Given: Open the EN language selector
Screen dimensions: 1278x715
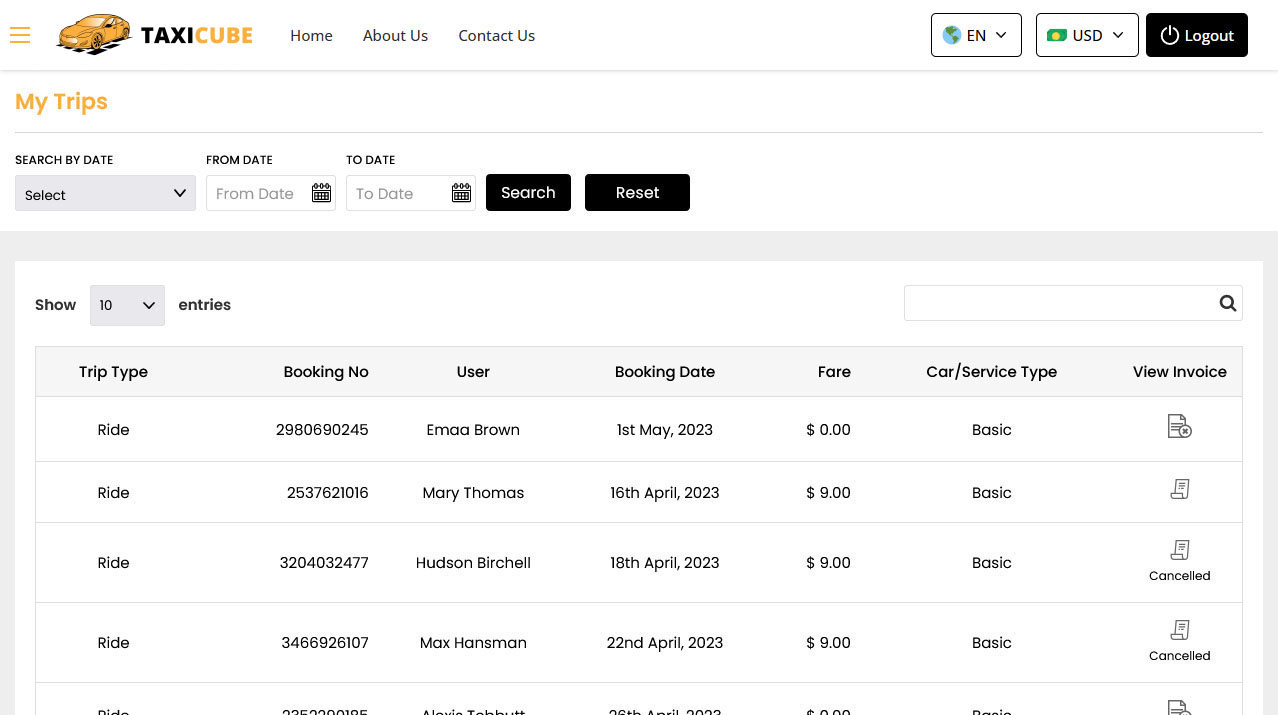Looking at the screenshot, I should (976, 34).
